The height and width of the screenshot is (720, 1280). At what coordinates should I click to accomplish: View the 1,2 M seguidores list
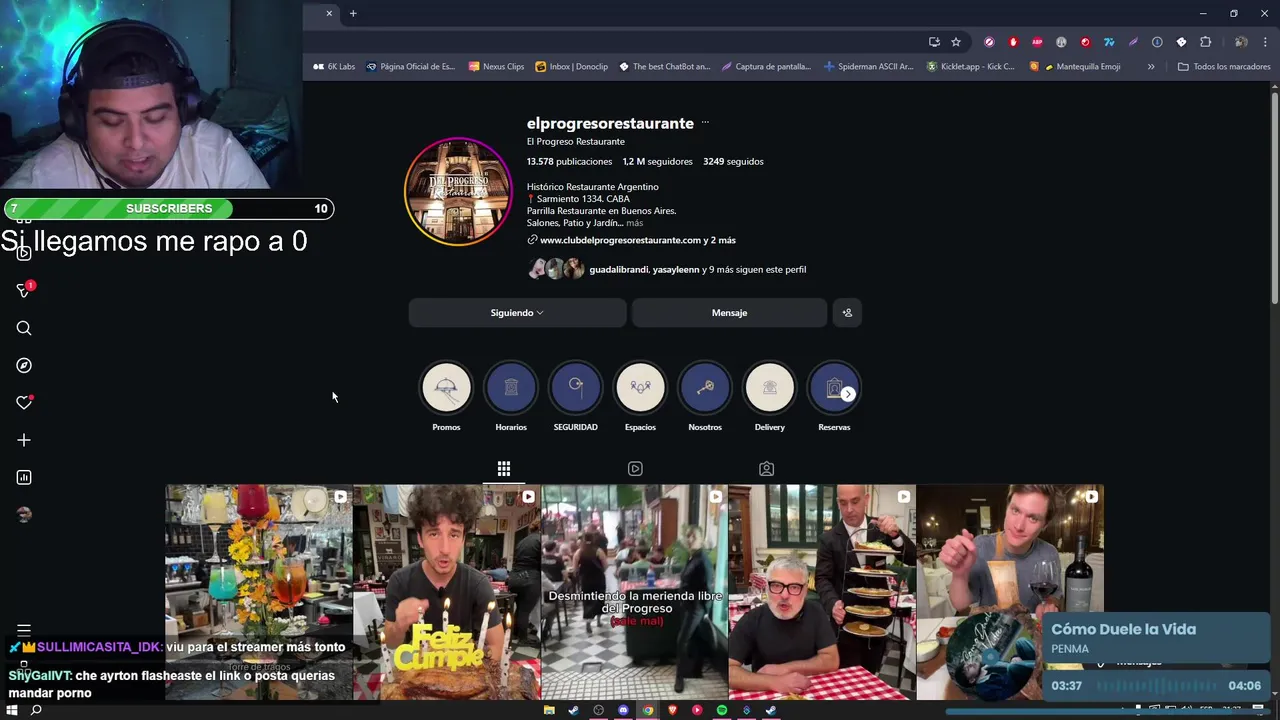click(657, 161)
